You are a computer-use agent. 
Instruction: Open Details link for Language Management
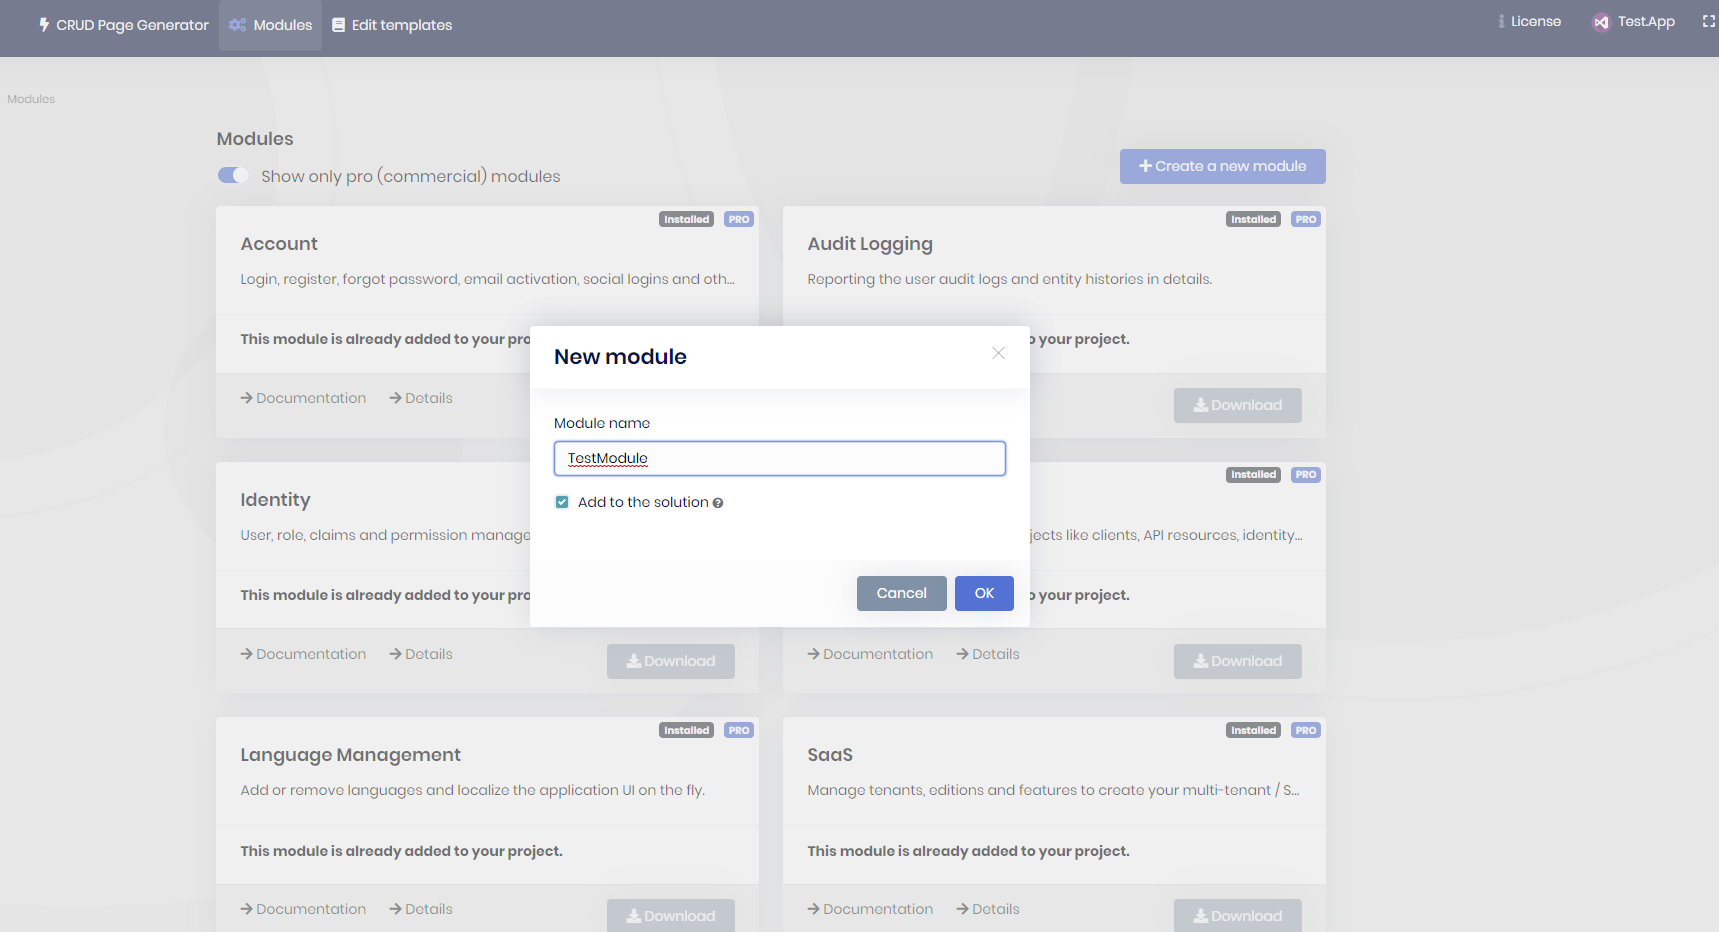(421, 909)
